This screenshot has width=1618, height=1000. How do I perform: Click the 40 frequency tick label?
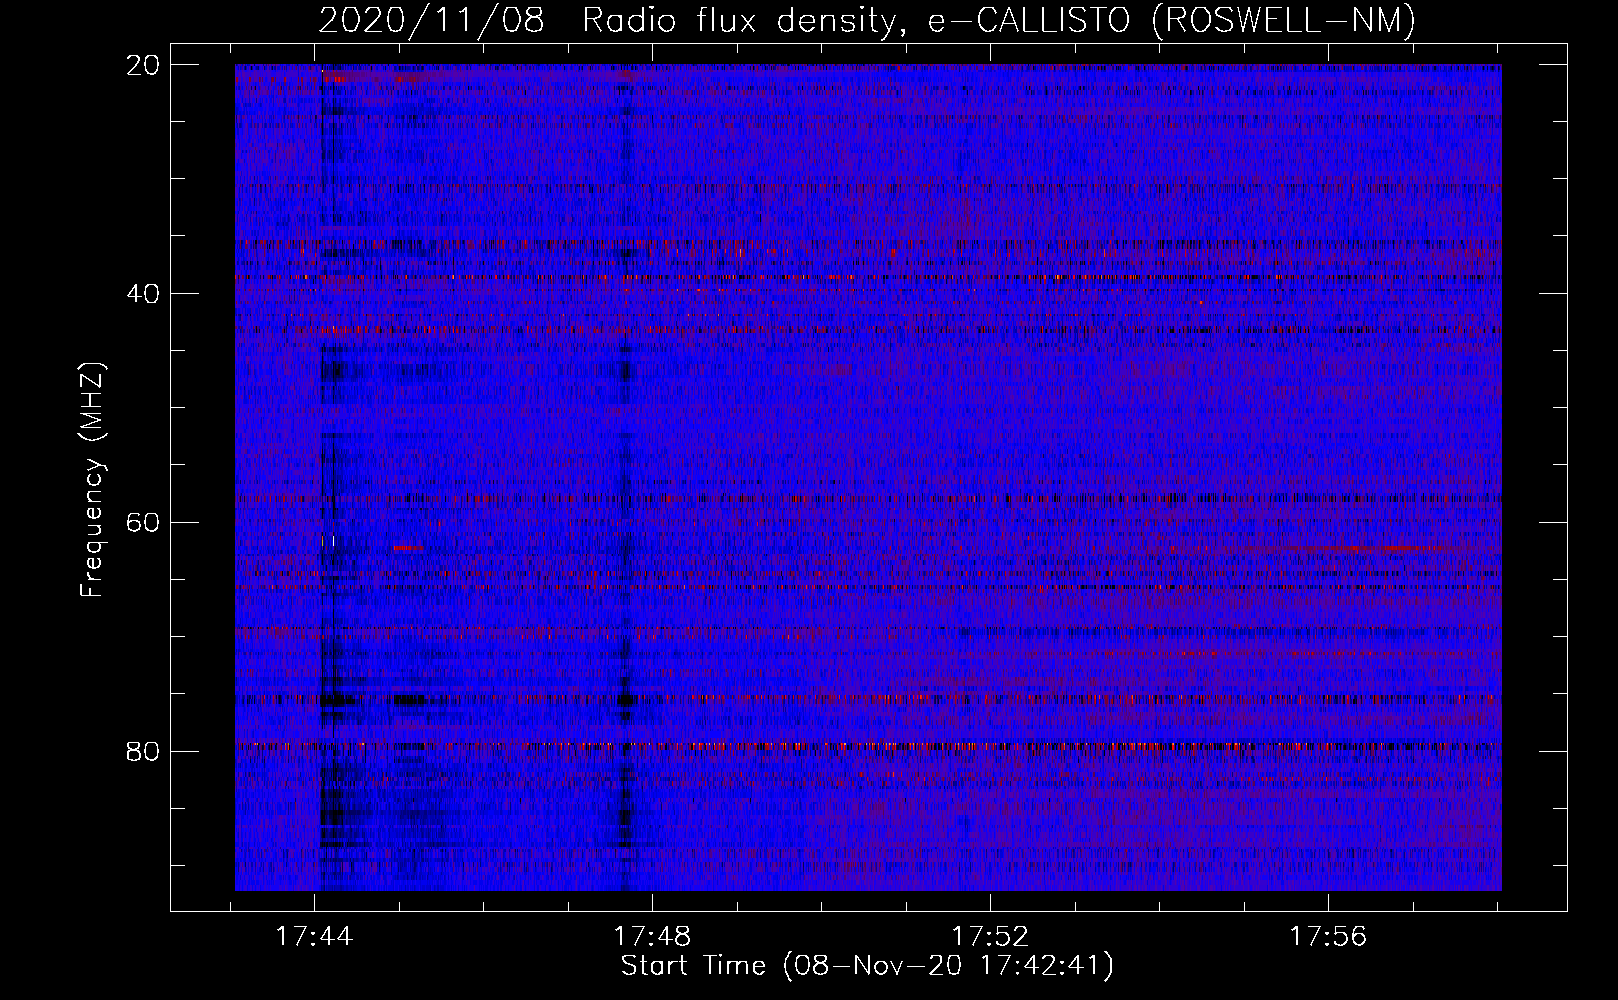tap(144, 294)
